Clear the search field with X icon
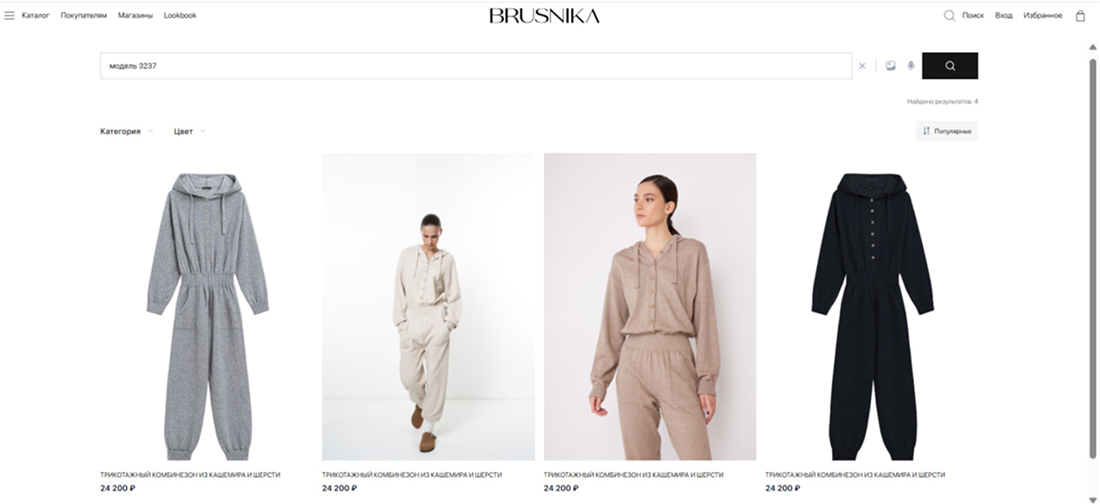Image resolution: width=1100 pixels, height=504 pixels. (x=862, y=66)
